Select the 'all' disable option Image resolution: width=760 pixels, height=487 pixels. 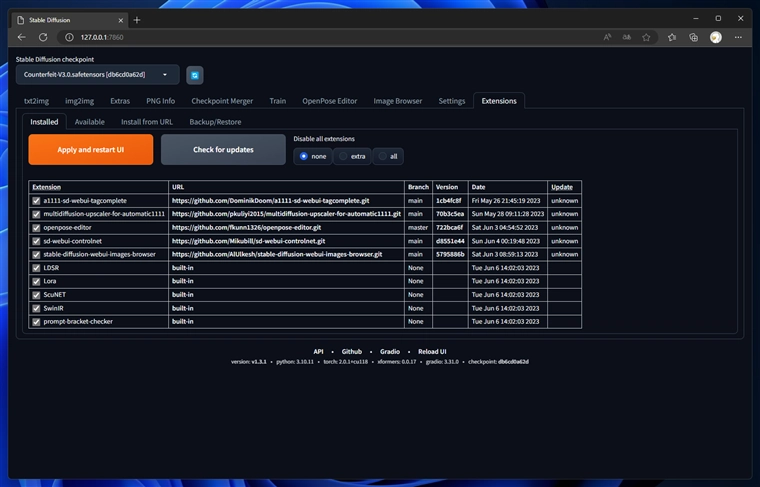pyautogui.click(x=388, y=157)
